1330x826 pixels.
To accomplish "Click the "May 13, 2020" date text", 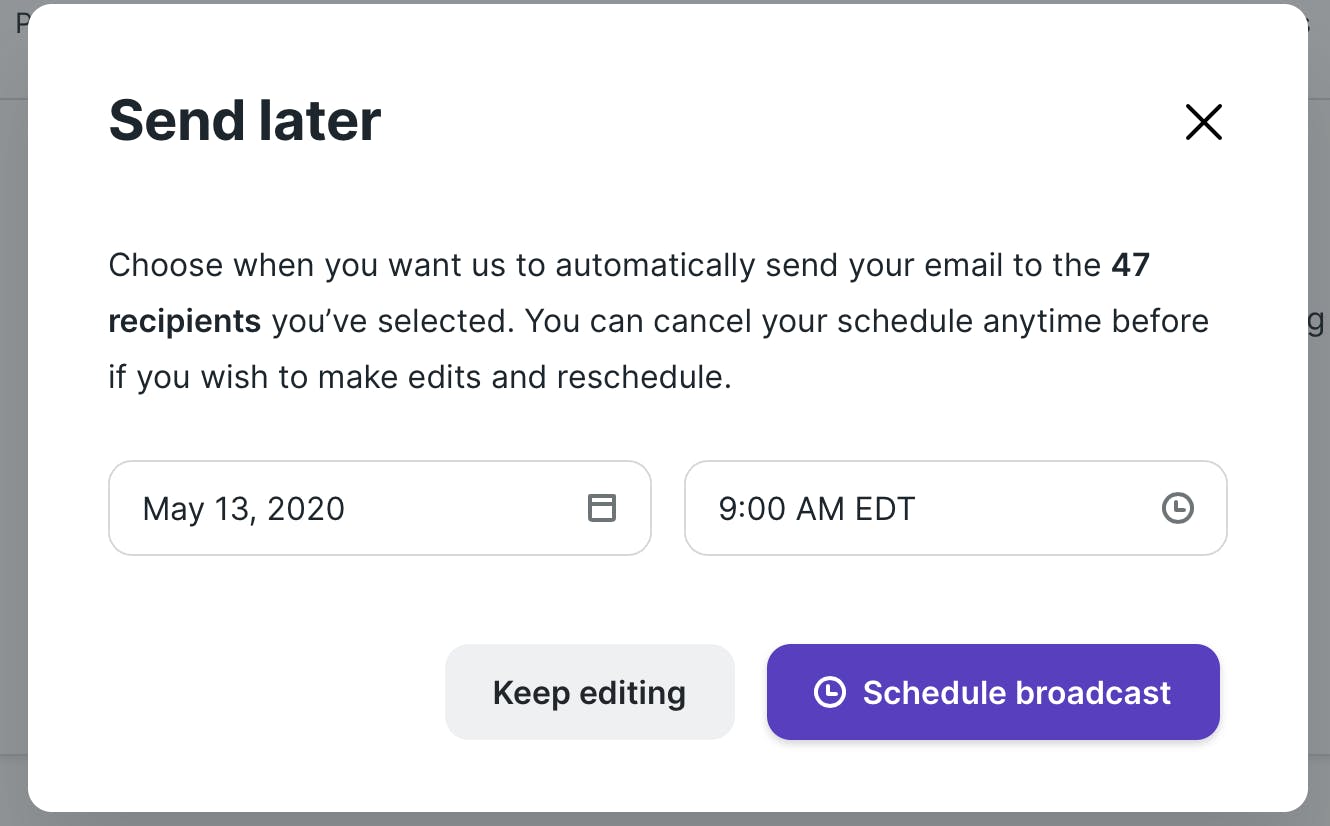I will 244,509.
